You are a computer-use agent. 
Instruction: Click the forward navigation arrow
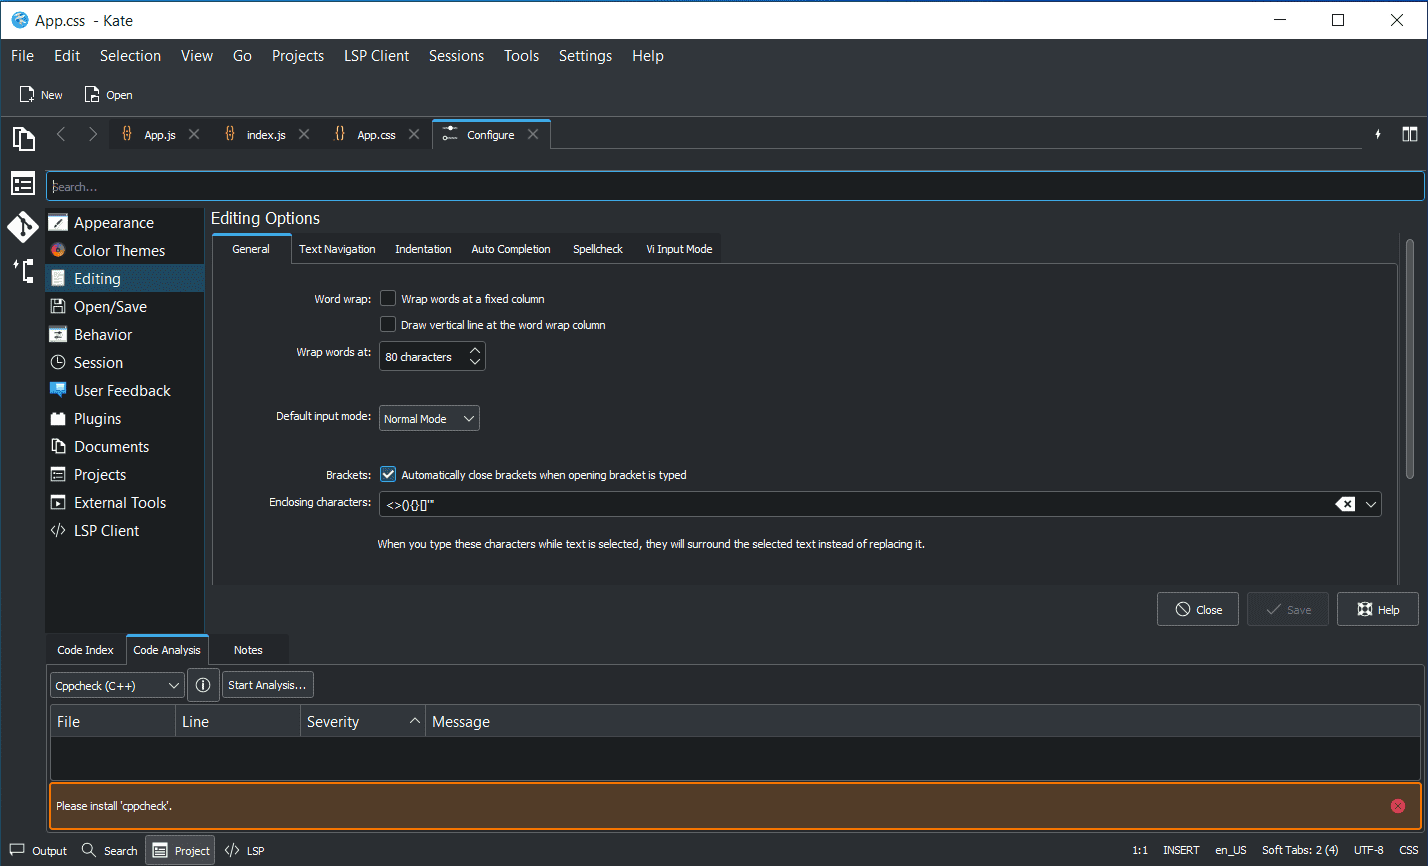pyautogui.click(x=92, y=134)
